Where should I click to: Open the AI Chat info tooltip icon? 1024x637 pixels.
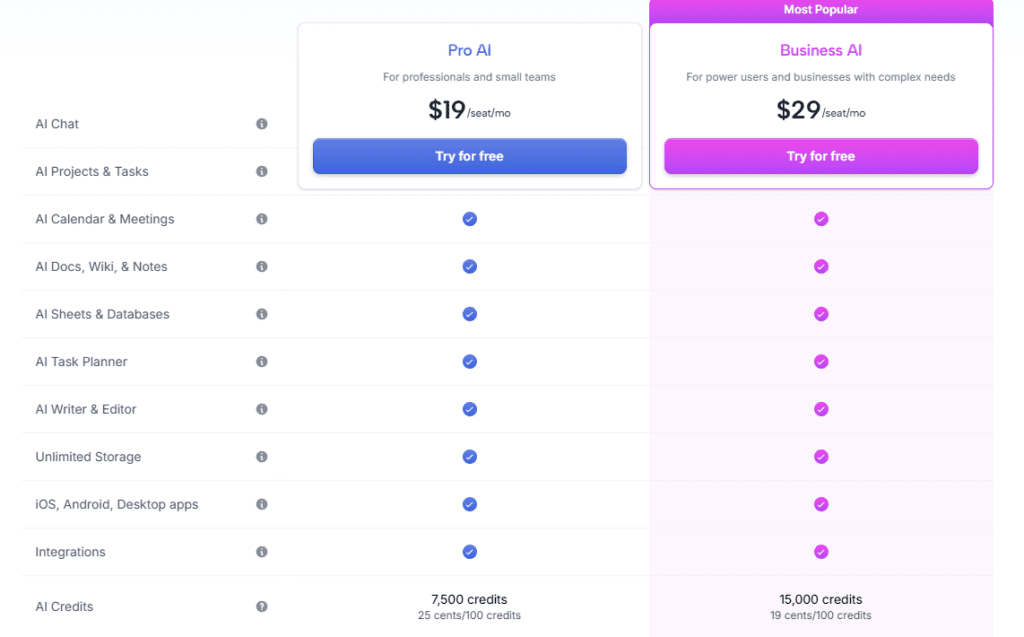click(x=261, y=124)
